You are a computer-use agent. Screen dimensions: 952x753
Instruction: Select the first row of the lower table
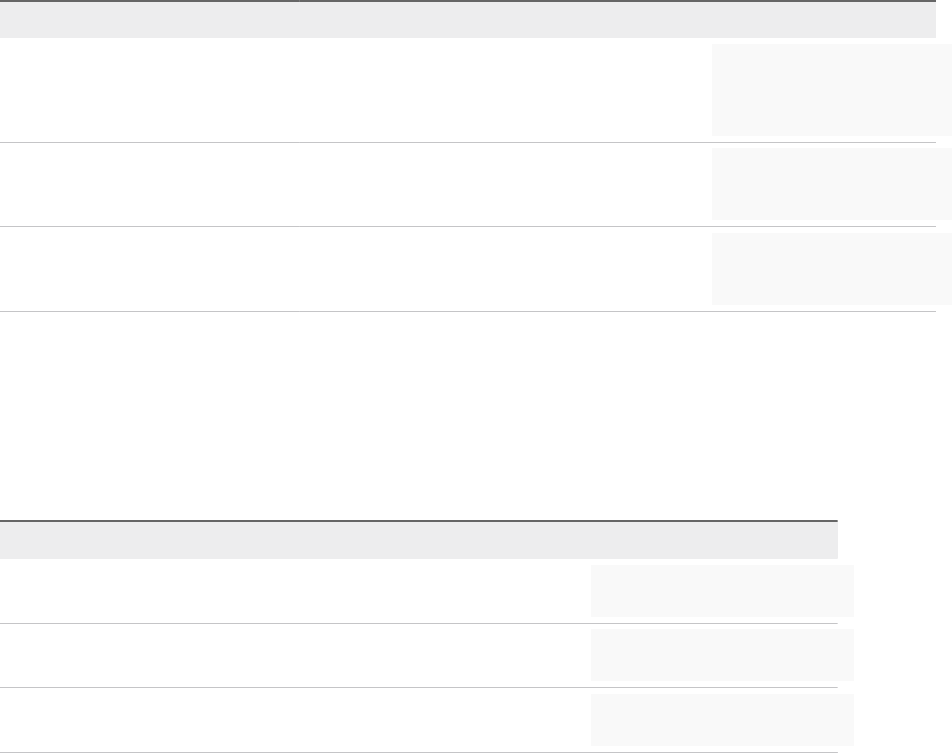419,591
